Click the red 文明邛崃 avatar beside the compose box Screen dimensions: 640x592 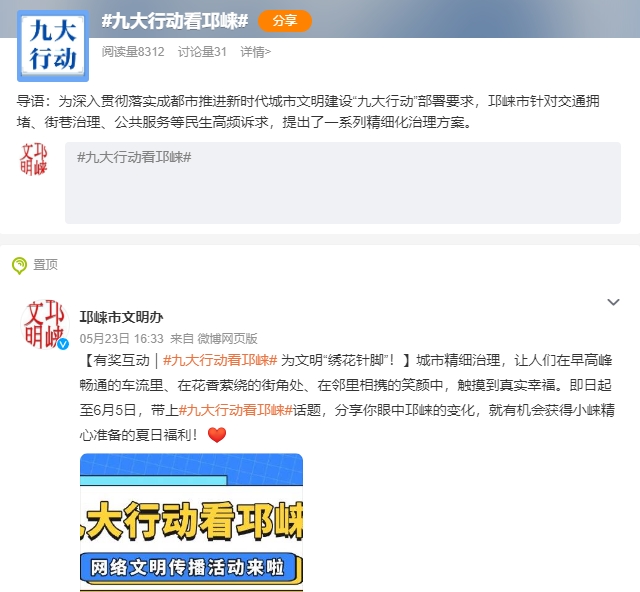[x=34, y=159]
